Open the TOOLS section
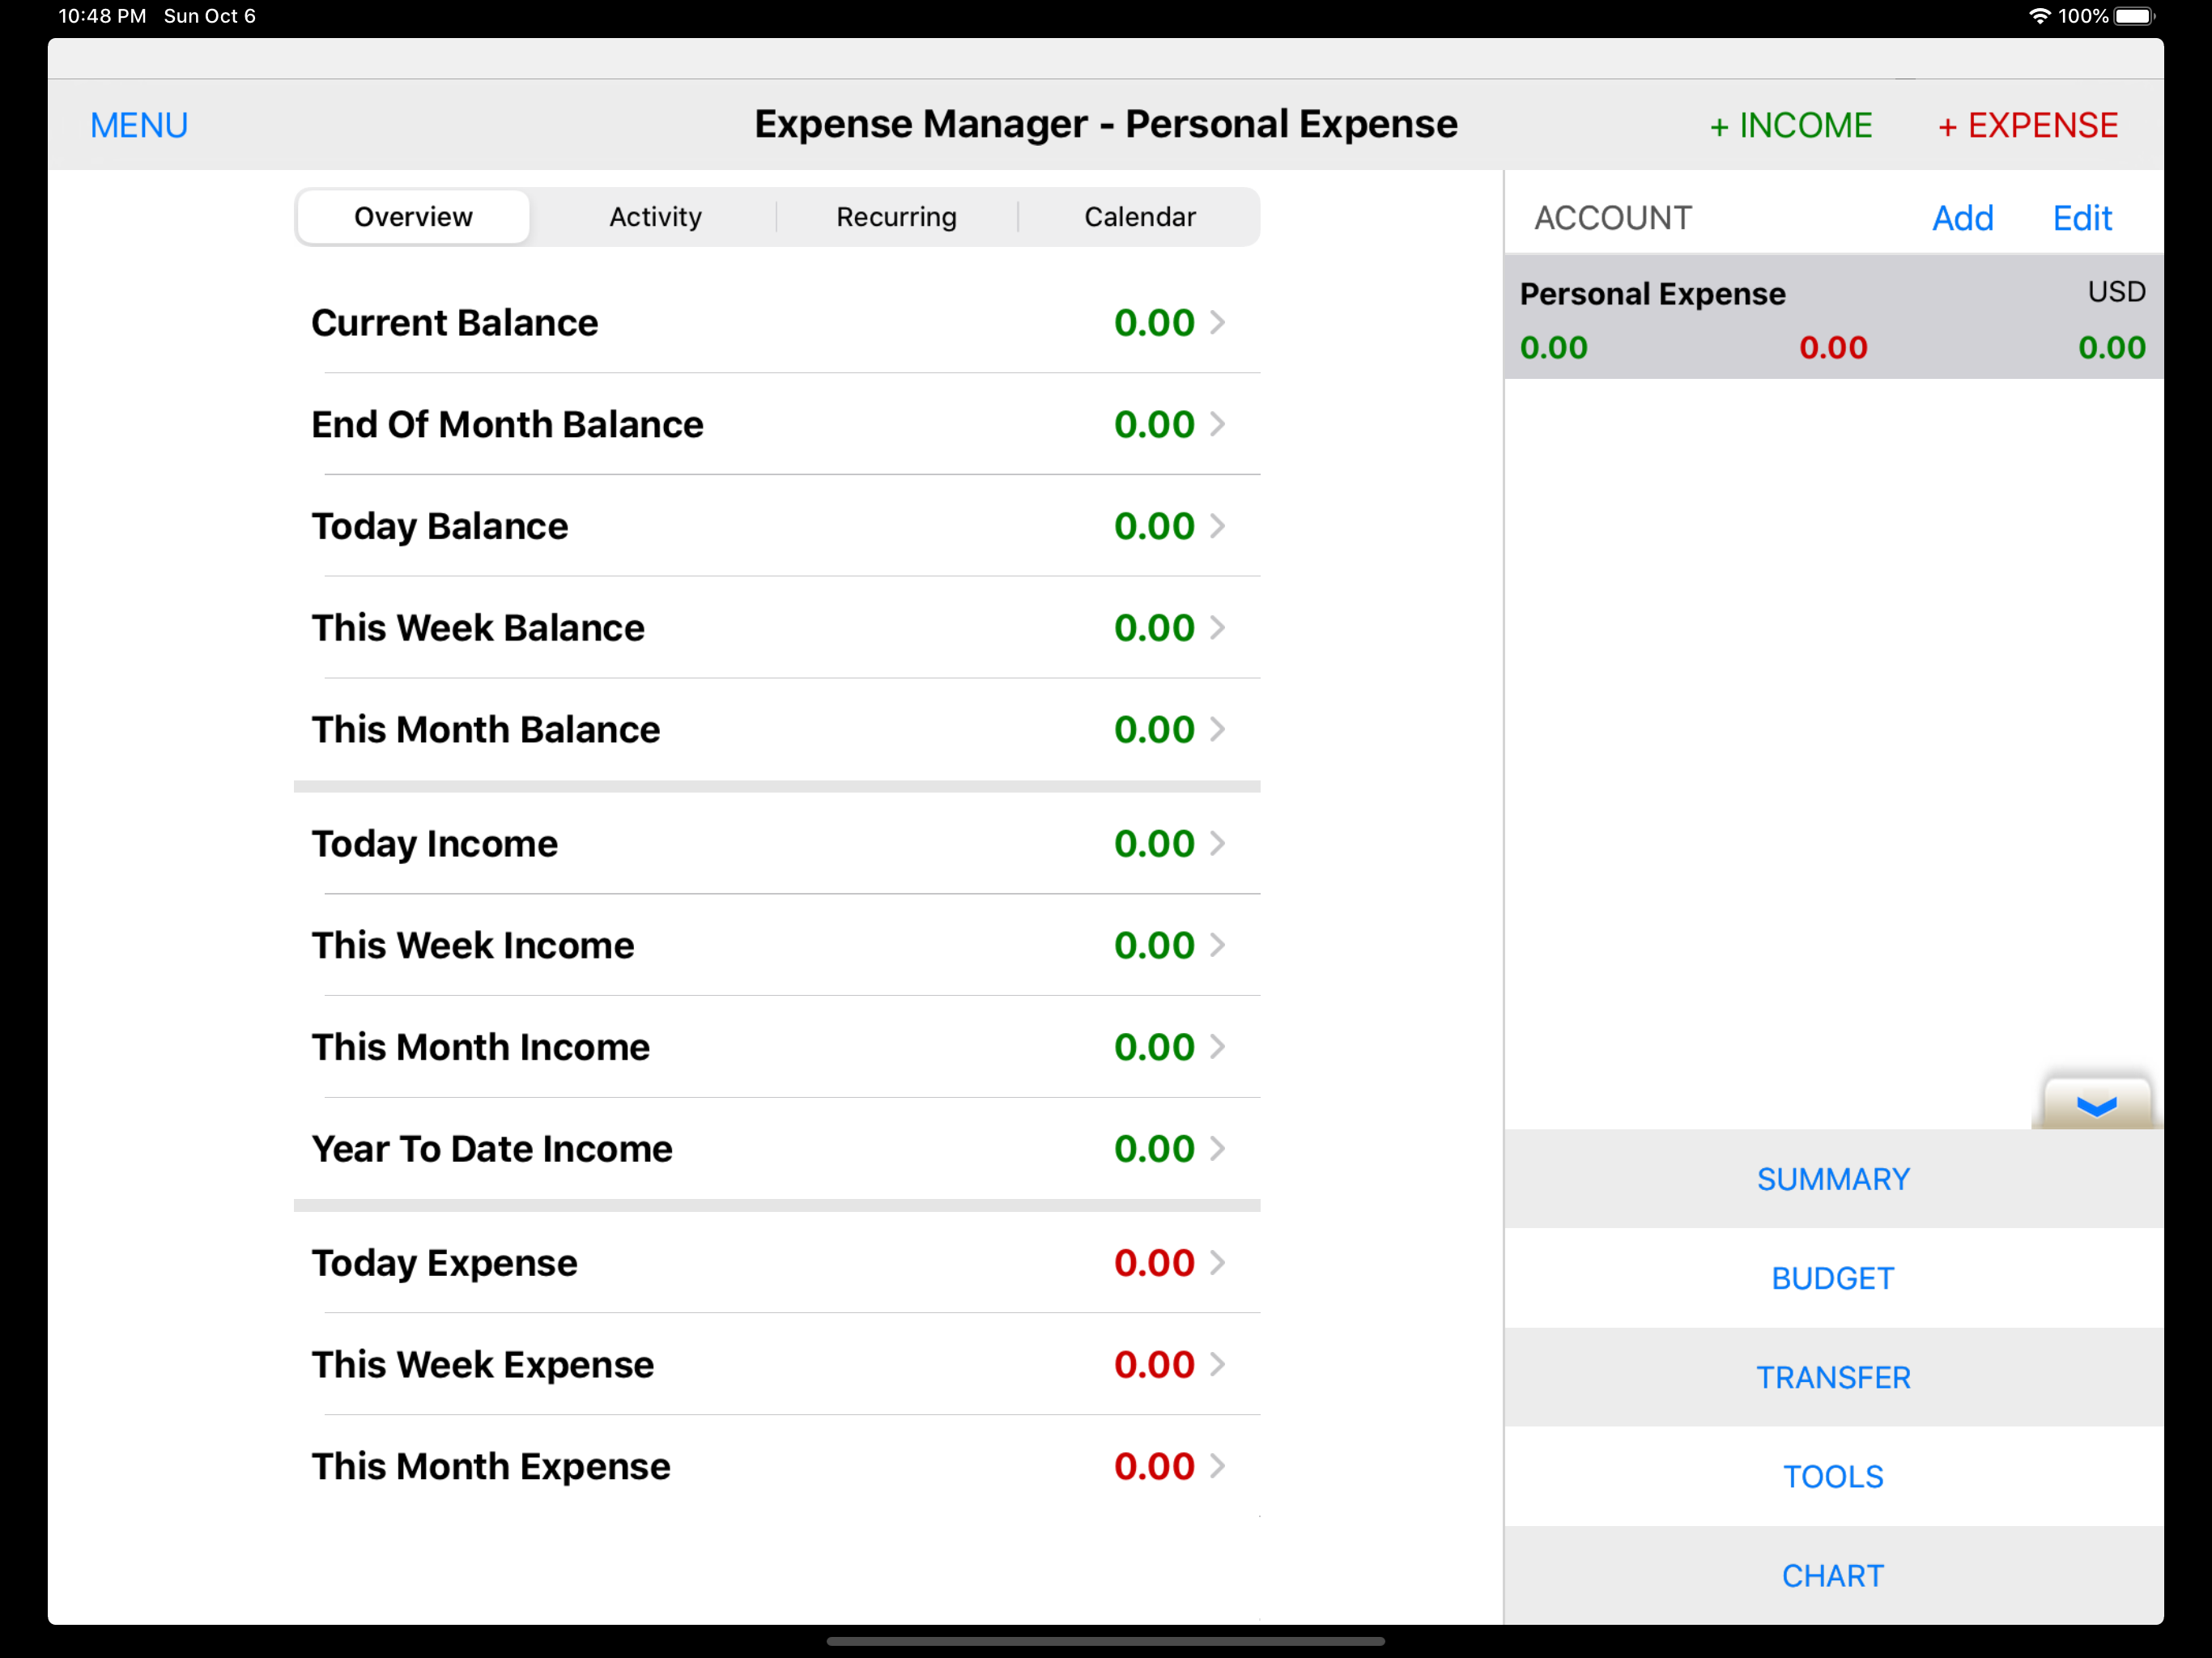 (x=1833, y=1476)
